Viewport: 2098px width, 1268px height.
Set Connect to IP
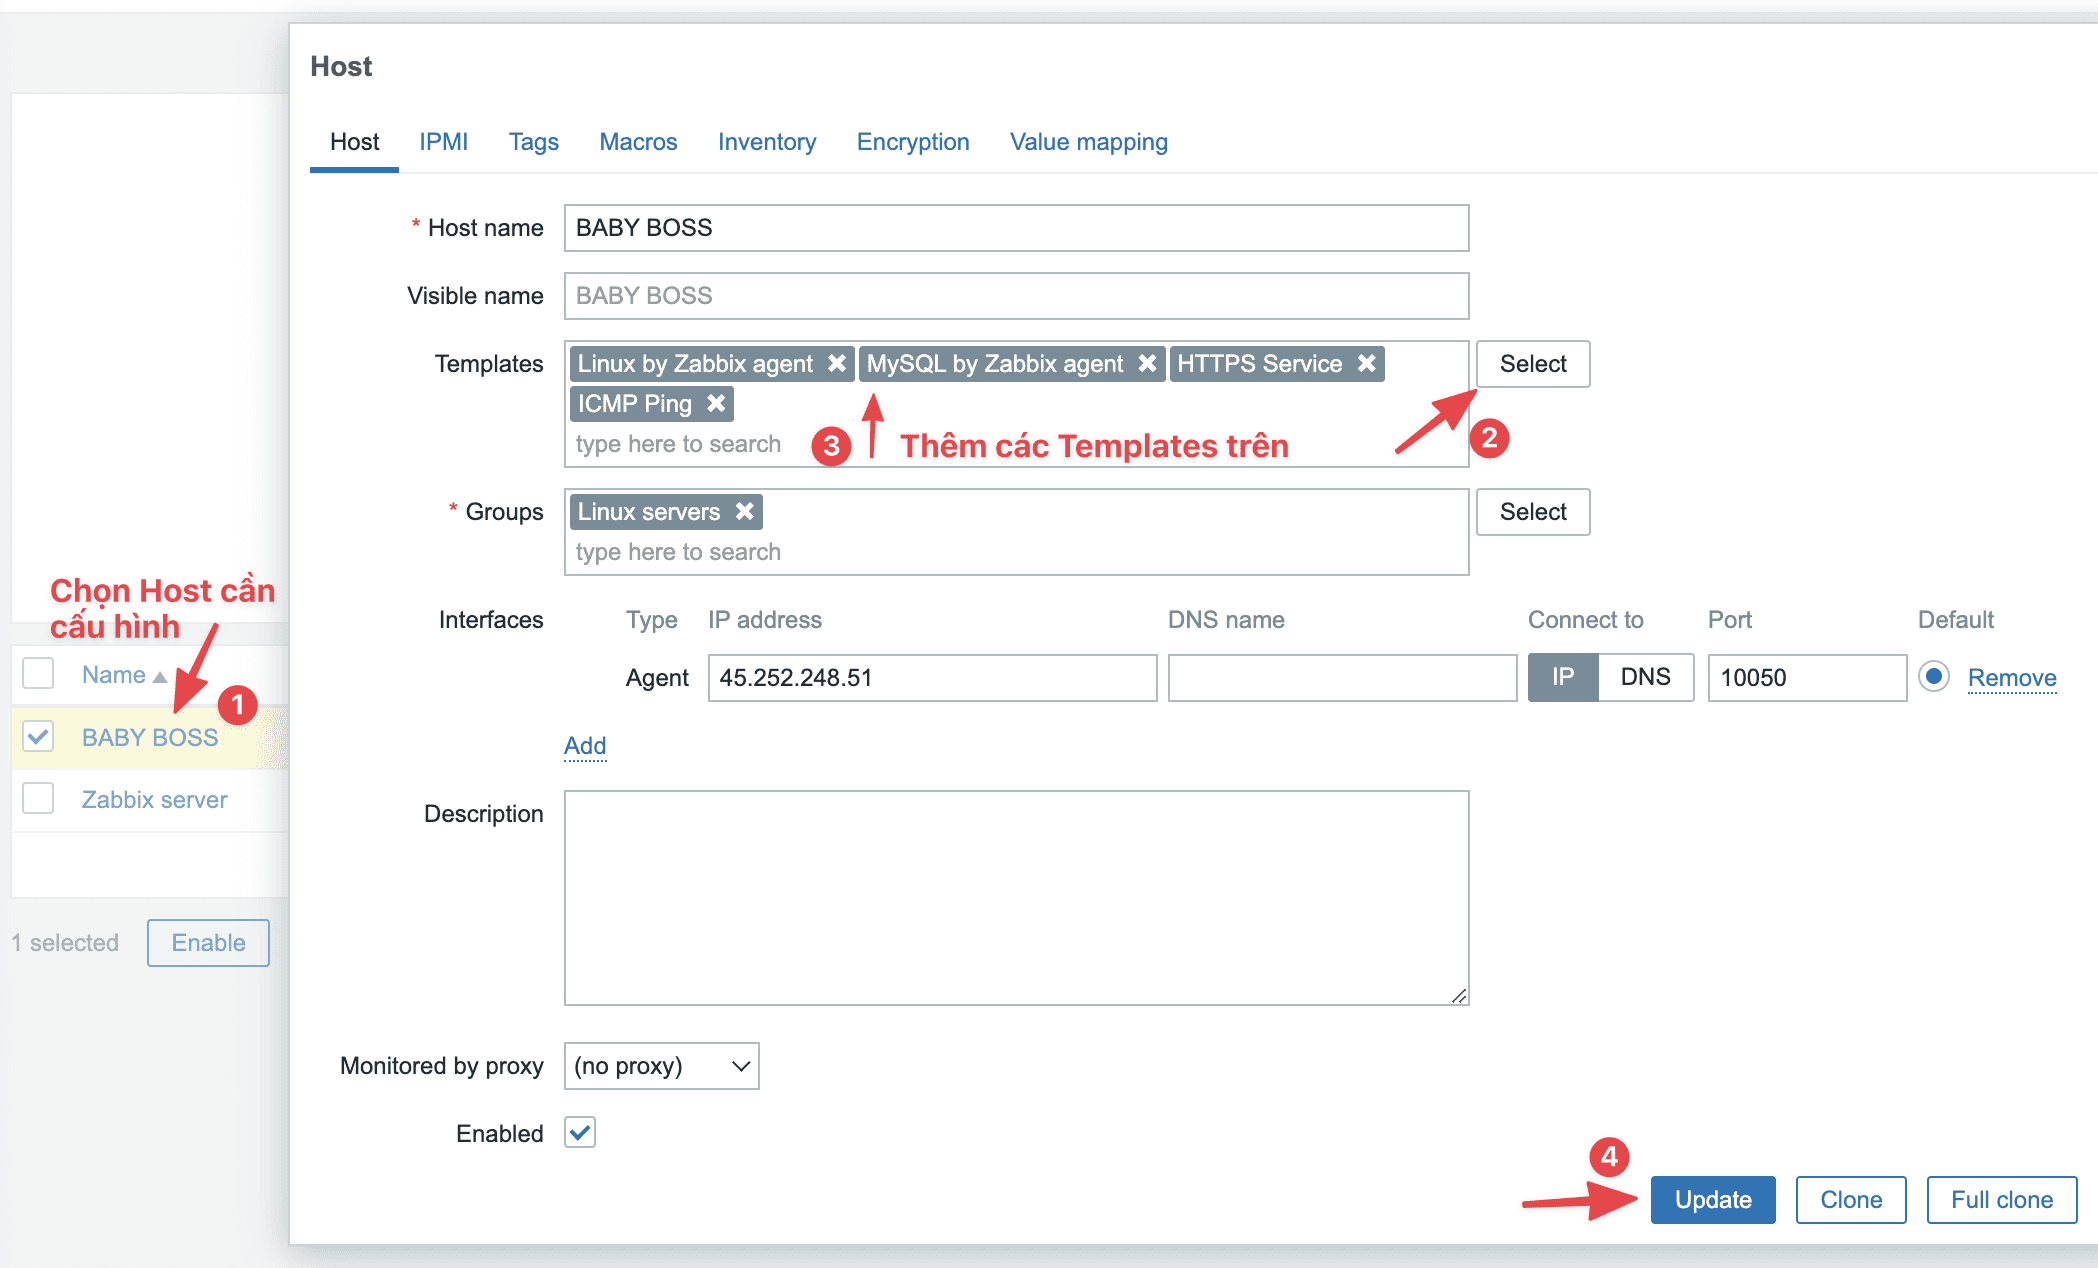point(1563,677)
